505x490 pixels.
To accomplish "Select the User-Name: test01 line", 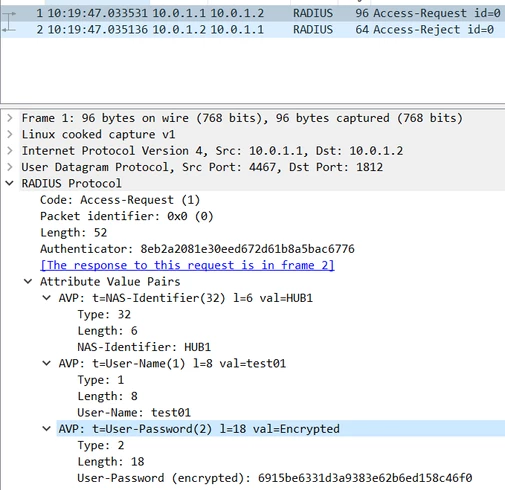I will click(134, 413).
